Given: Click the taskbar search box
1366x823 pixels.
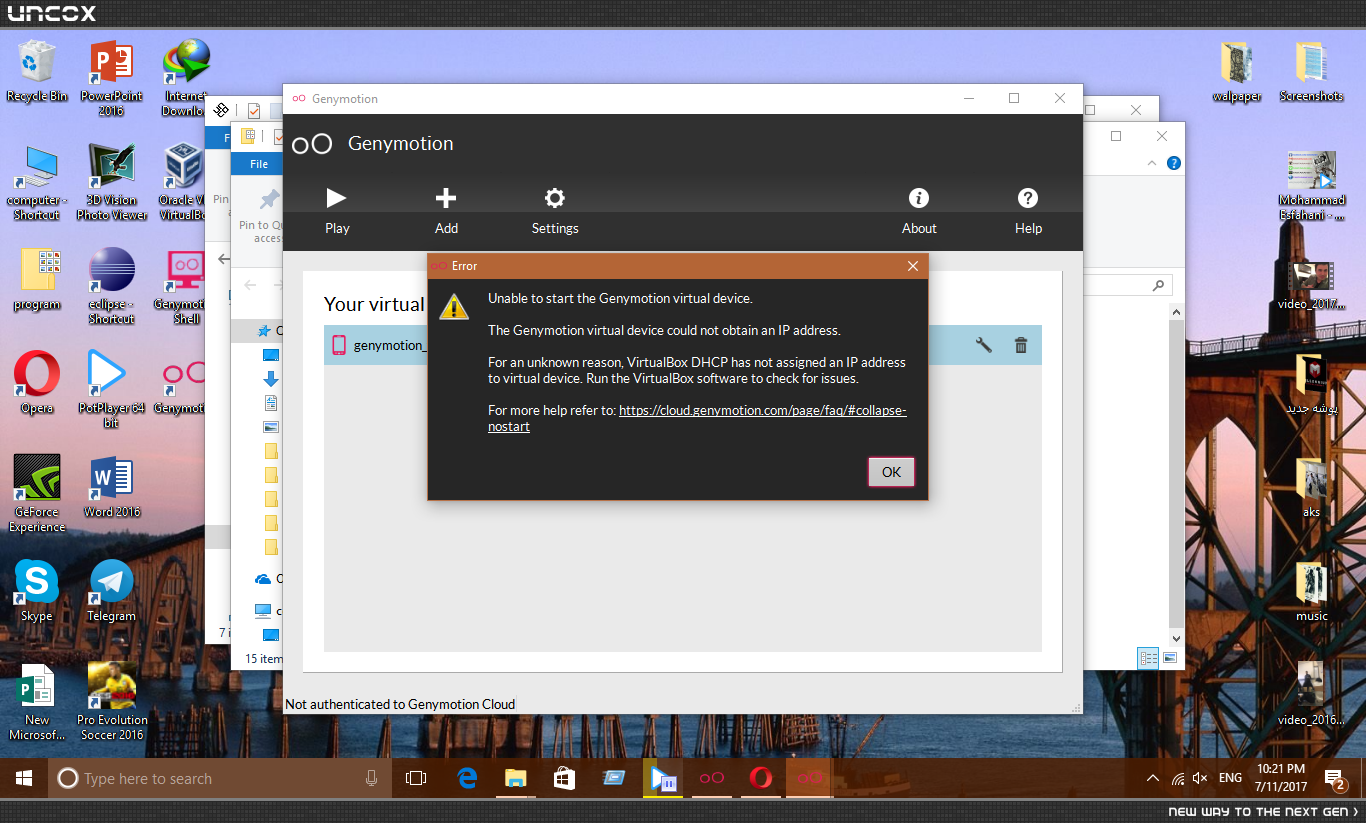Looking at the screenshot, I should [x=221, y=778].
